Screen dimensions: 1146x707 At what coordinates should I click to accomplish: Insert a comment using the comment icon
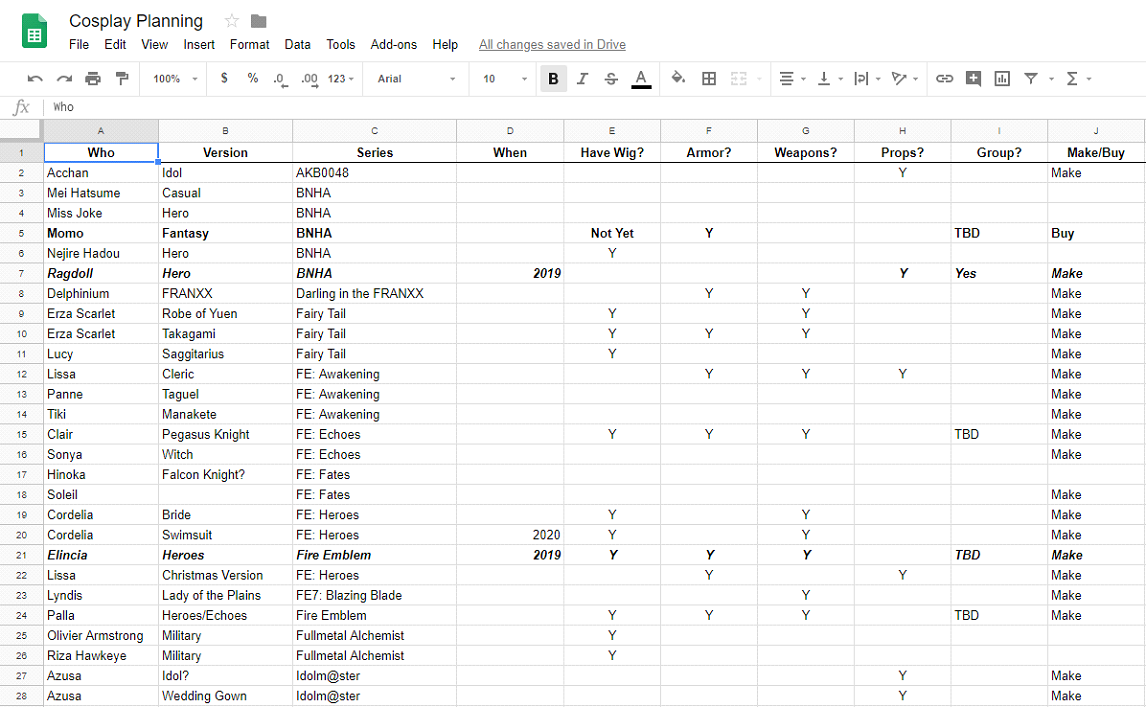coord(973,78)
